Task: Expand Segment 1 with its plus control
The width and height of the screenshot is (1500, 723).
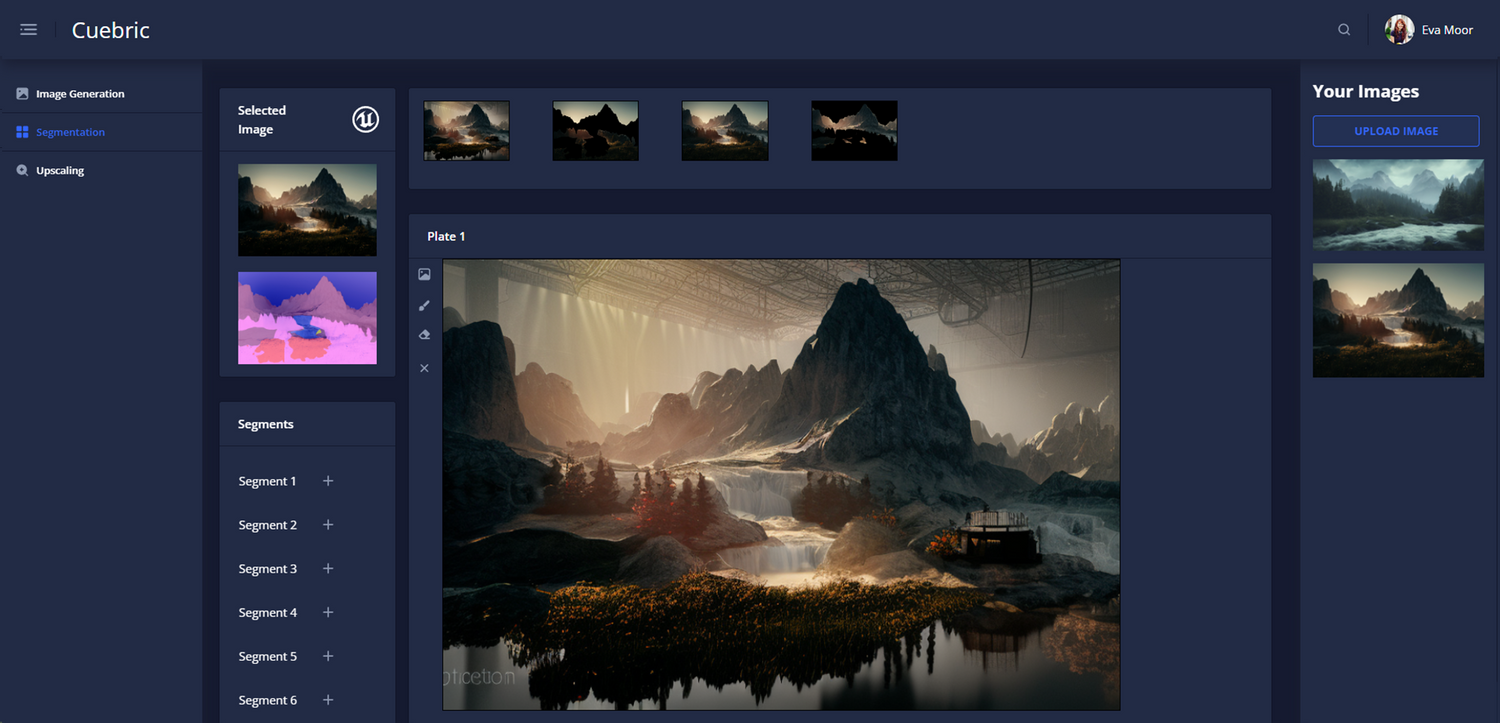Action: tap(327, 481)
